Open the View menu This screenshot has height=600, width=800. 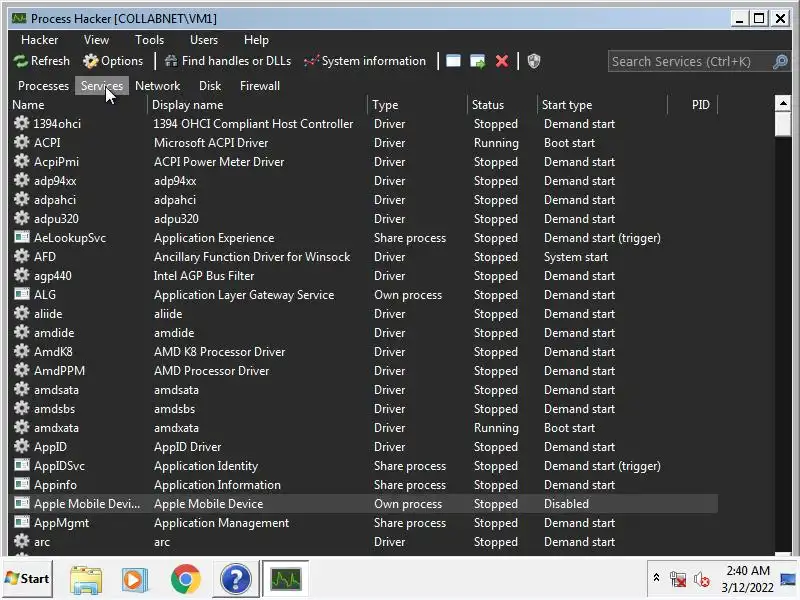coord(96,40)
